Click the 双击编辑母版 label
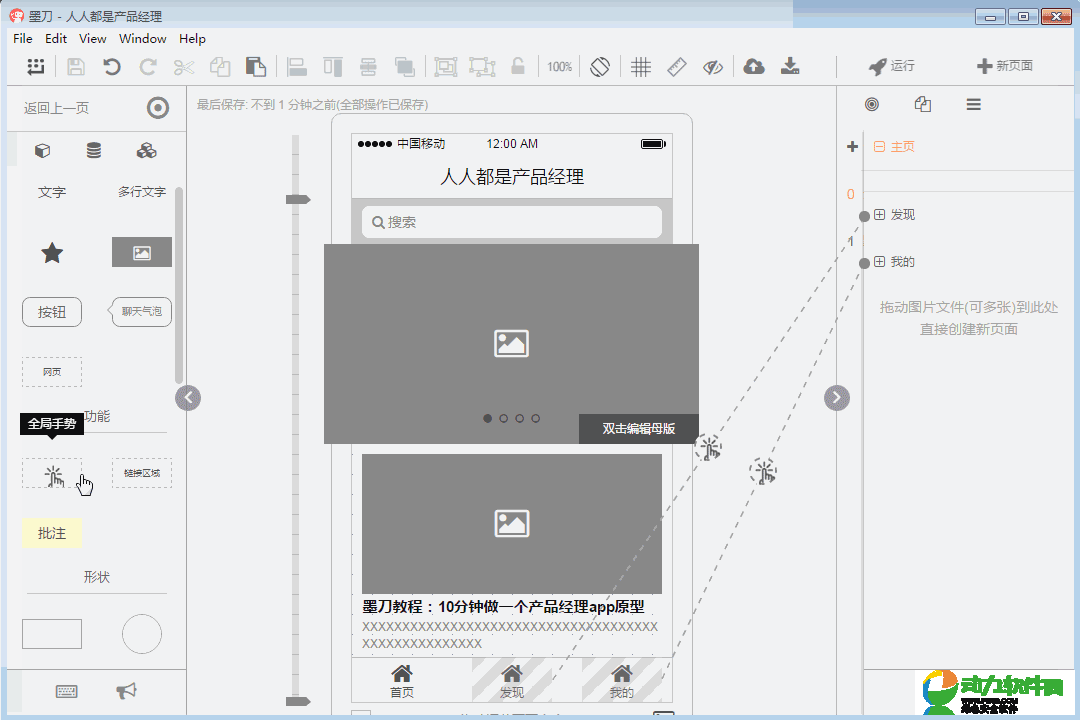Screen dimensions: 1080x720 pos(638,429)
